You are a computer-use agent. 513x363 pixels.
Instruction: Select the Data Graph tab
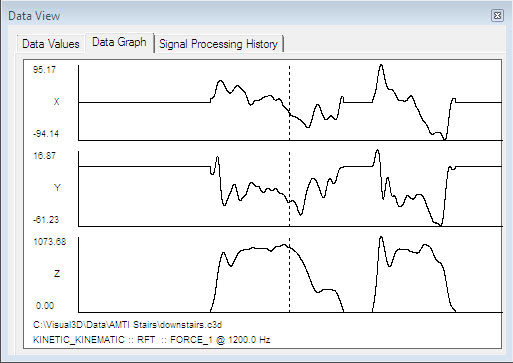point(119,42)
